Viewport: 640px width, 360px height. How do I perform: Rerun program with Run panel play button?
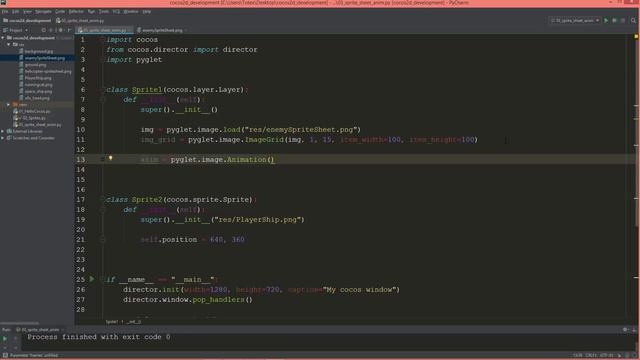5,338
